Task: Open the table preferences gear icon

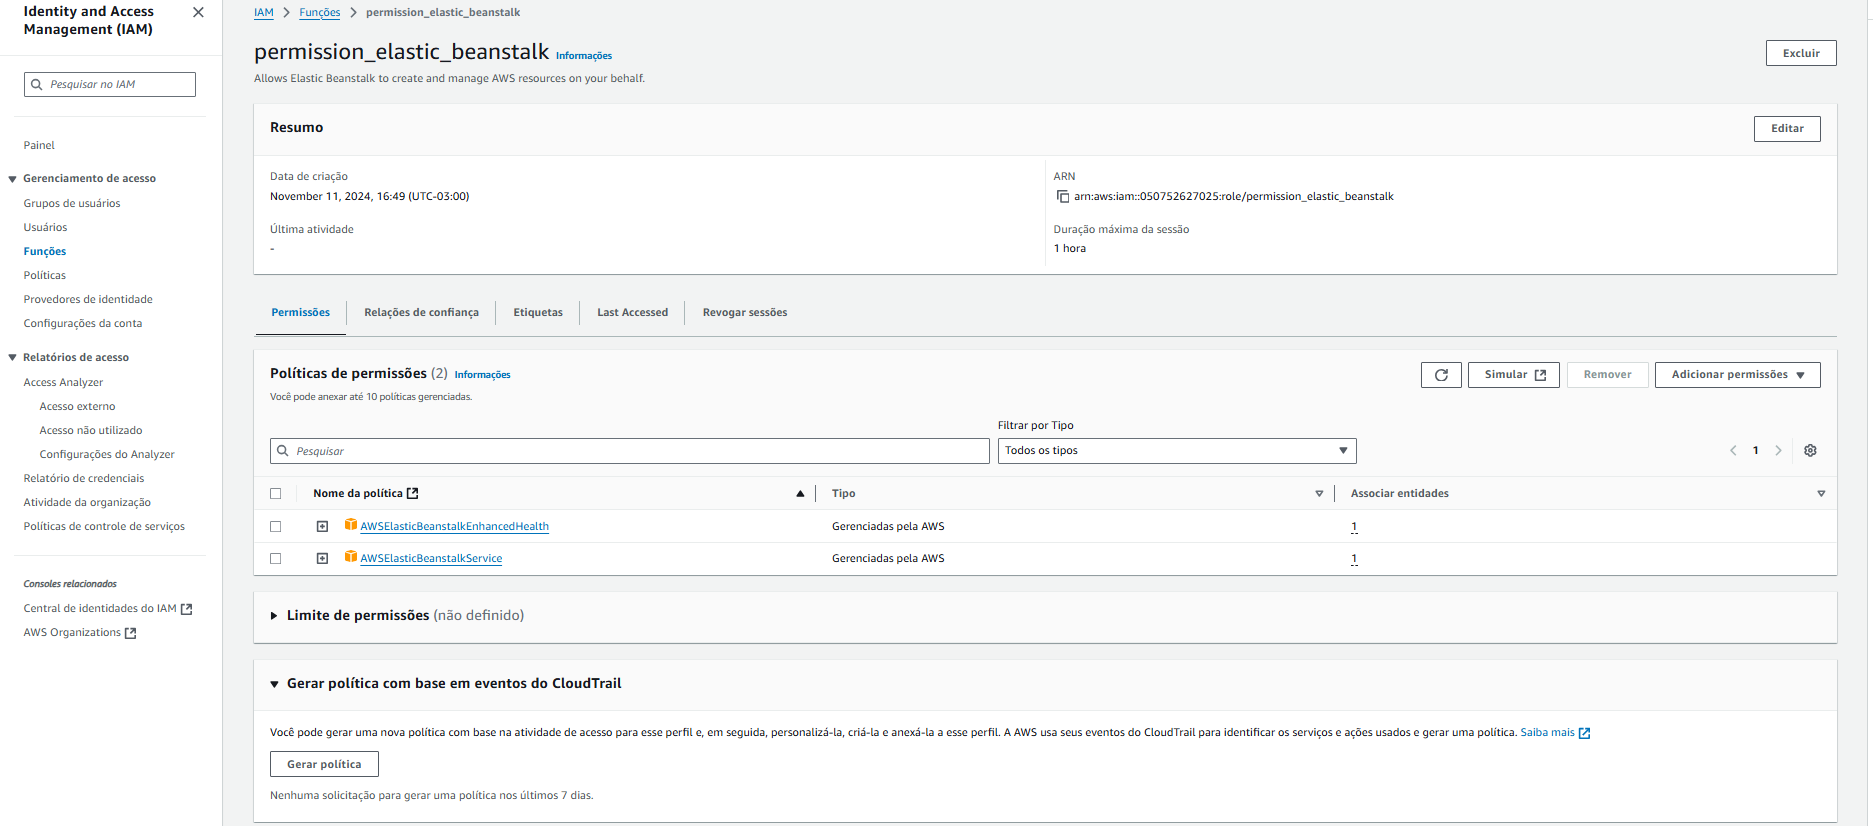Action: tap(1810, 450)
